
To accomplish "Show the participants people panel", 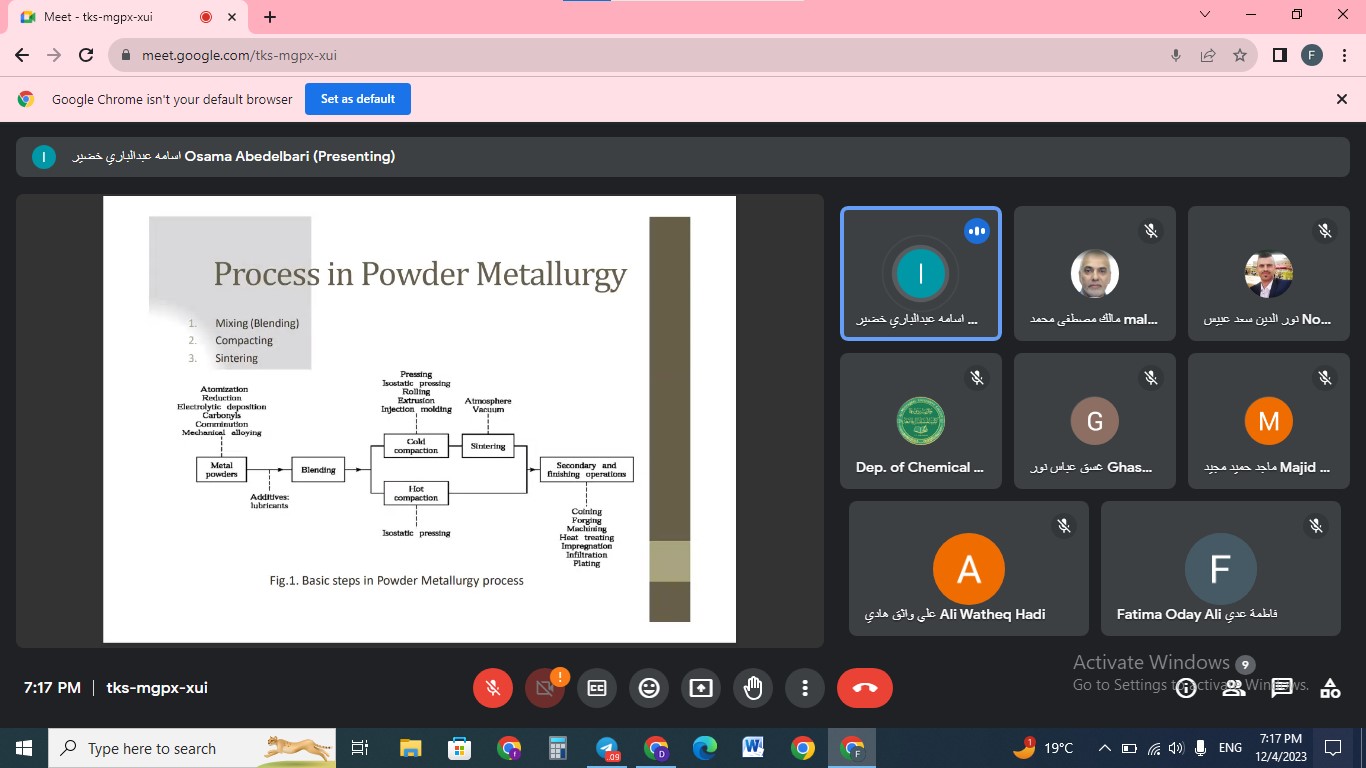I will [1234, 688].
